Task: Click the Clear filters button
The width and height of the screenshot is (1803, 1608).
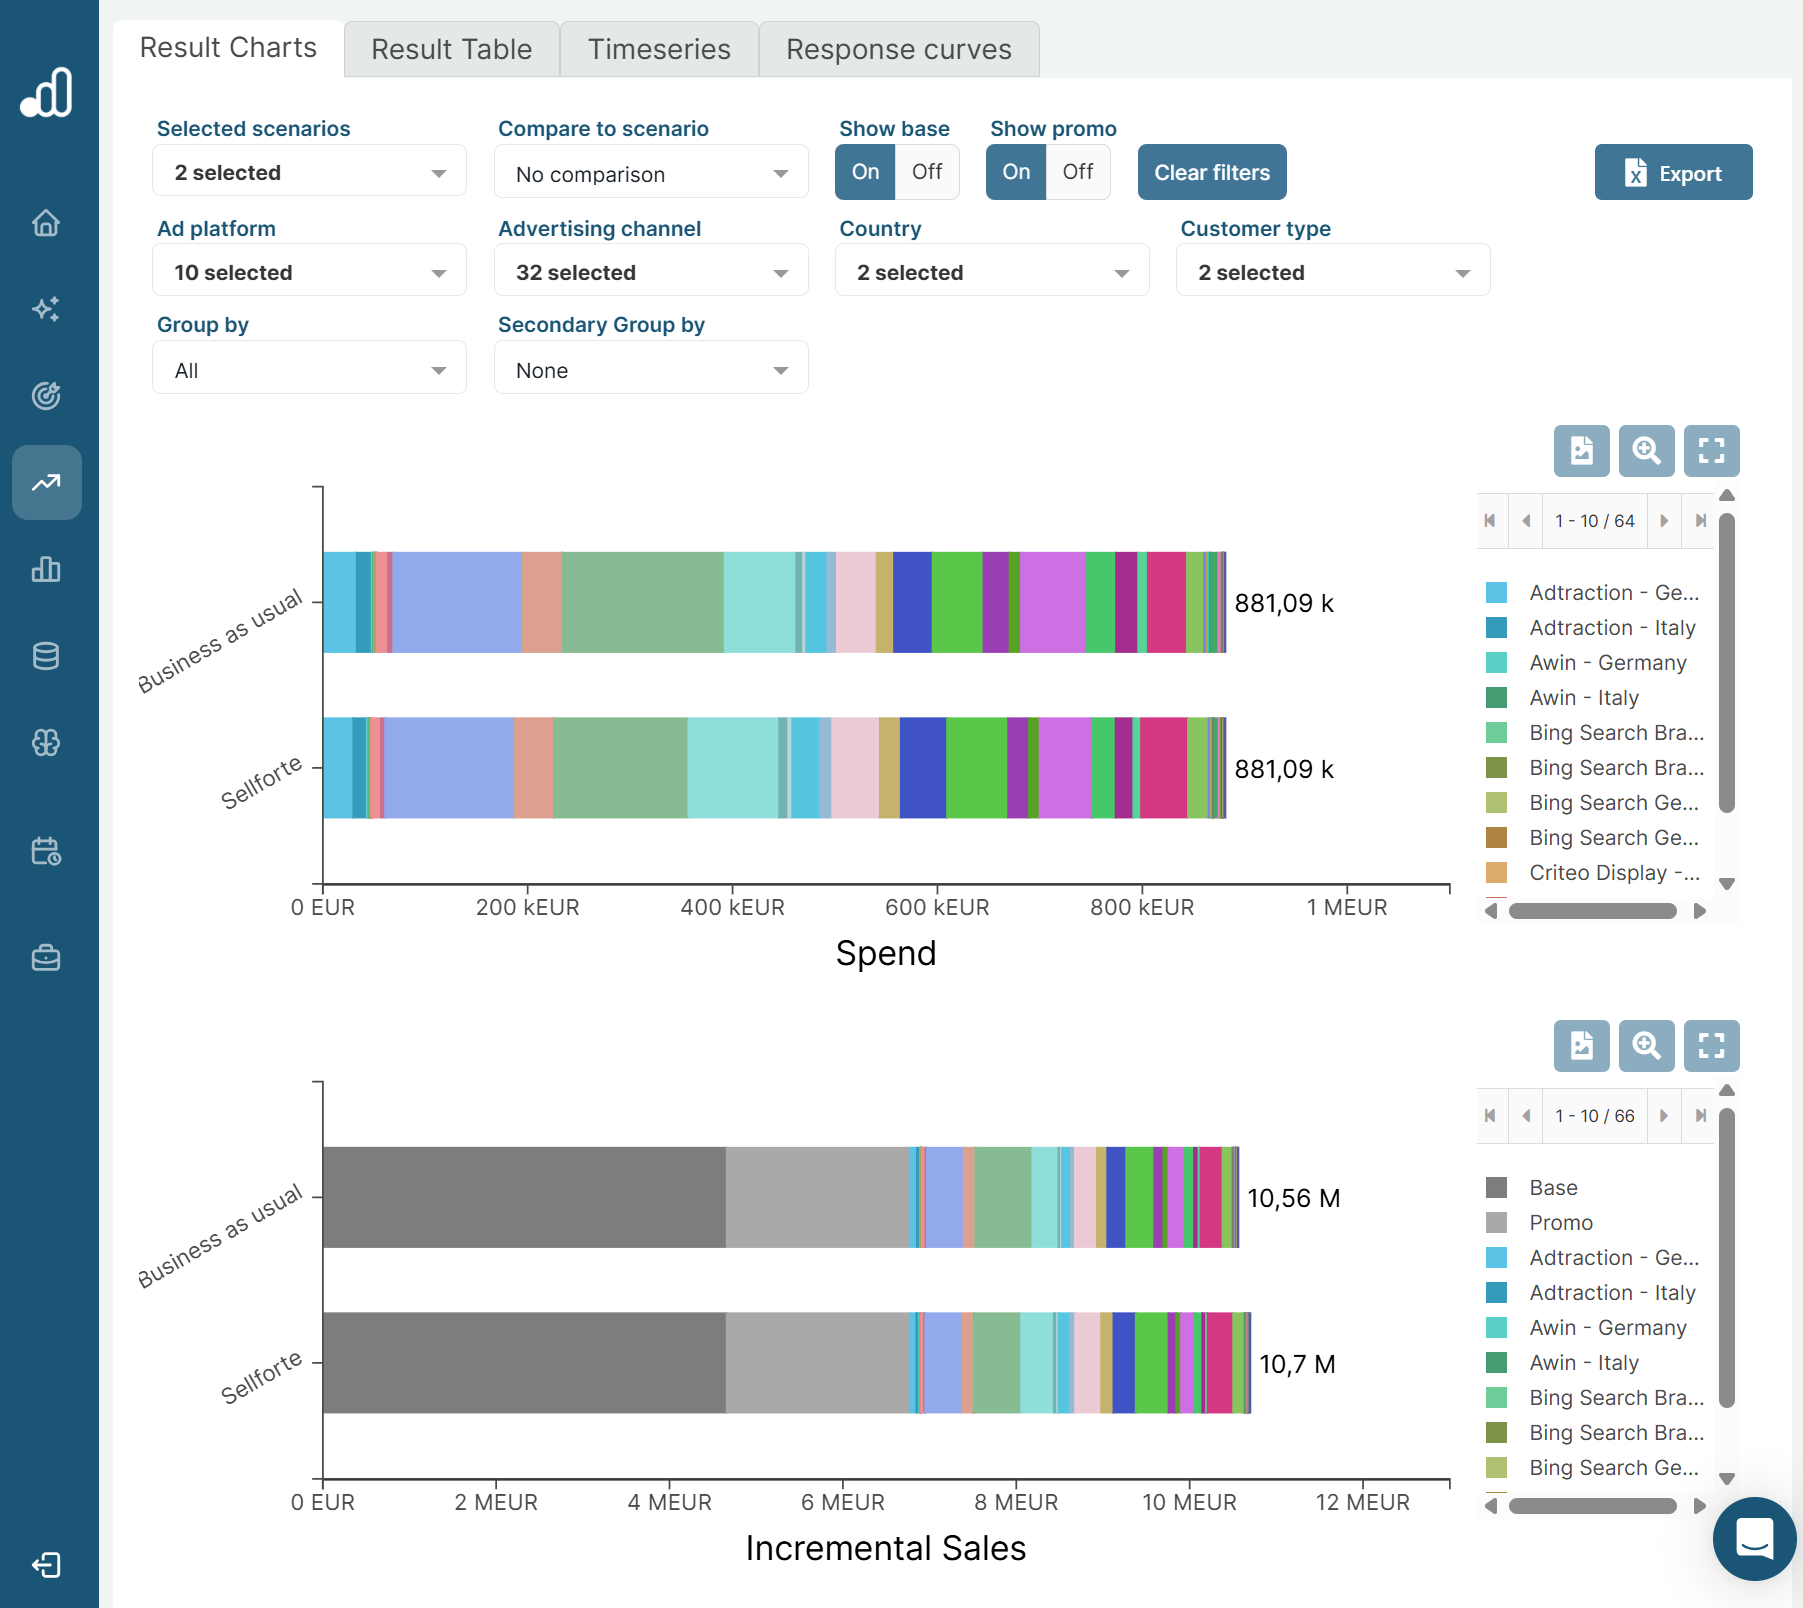Action: click(x=1211, y=173)
